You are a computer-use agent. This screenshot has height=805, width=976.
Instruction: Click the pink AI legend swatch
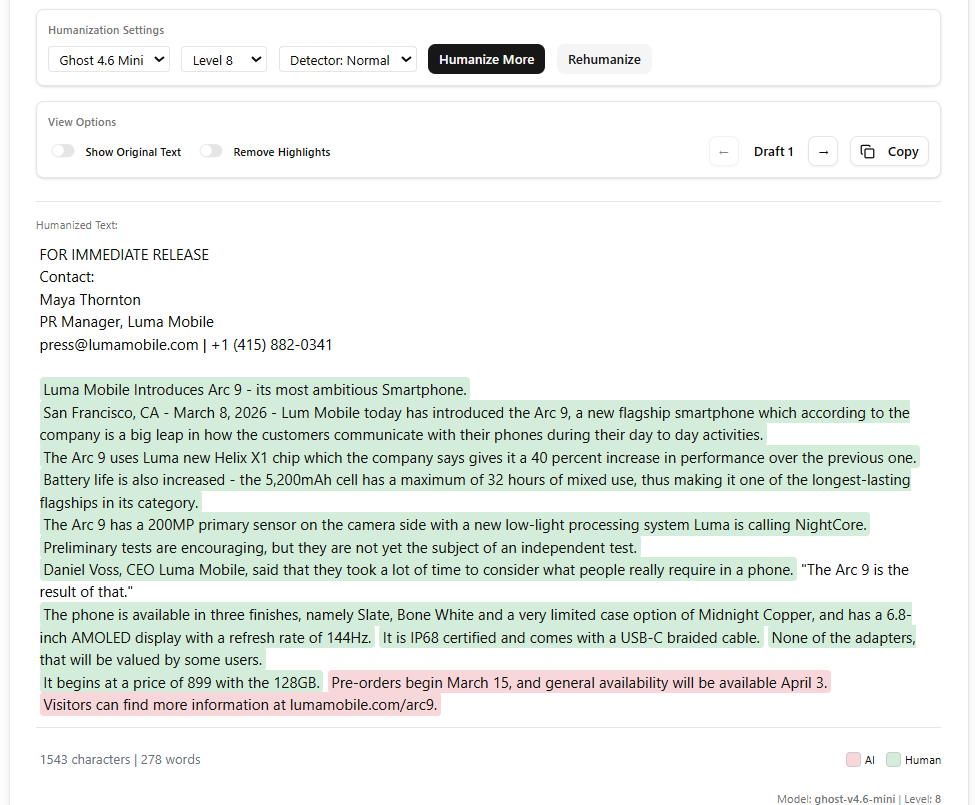click(851, 759)
